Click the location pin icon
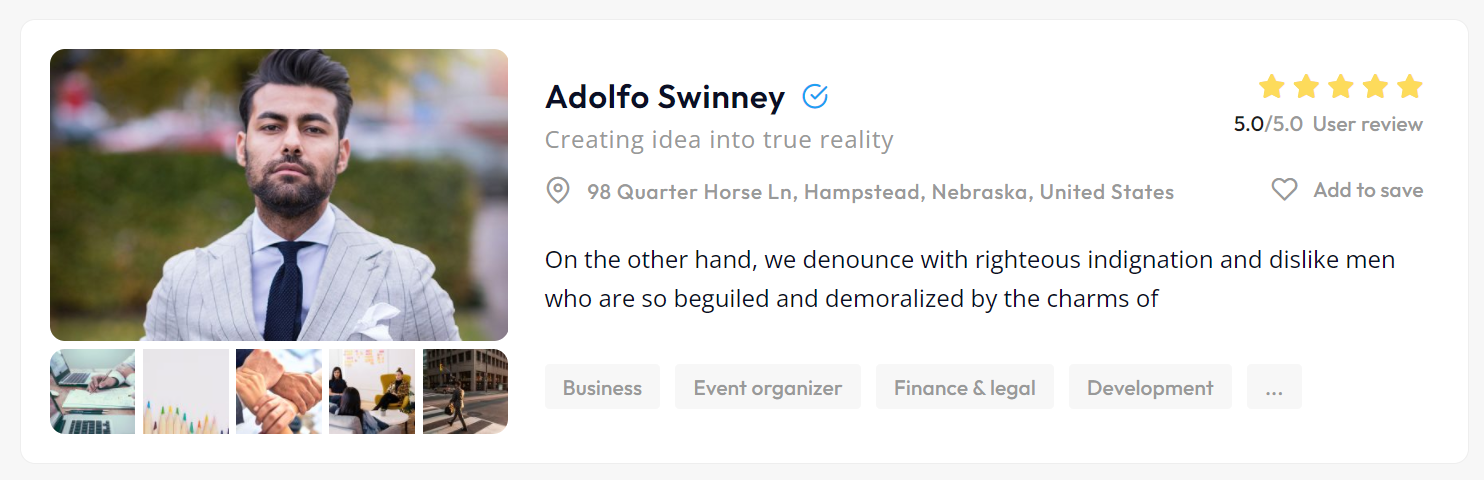Image resolution: width=1484 pixels, height=480 pixels. pyautogui.click(x=558, y=191)
